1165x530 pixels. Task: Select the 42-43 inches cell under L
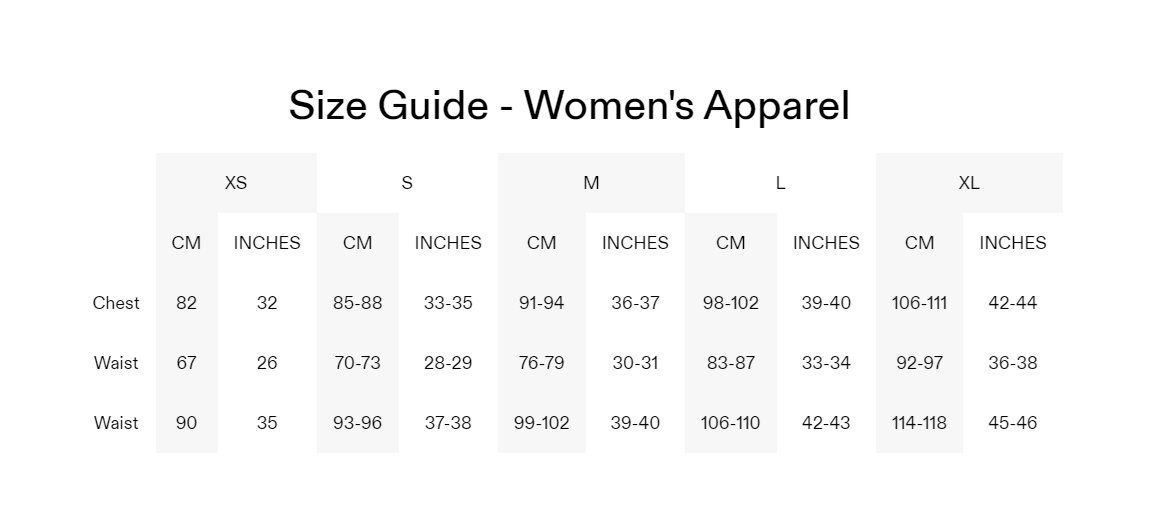(826, 423)
